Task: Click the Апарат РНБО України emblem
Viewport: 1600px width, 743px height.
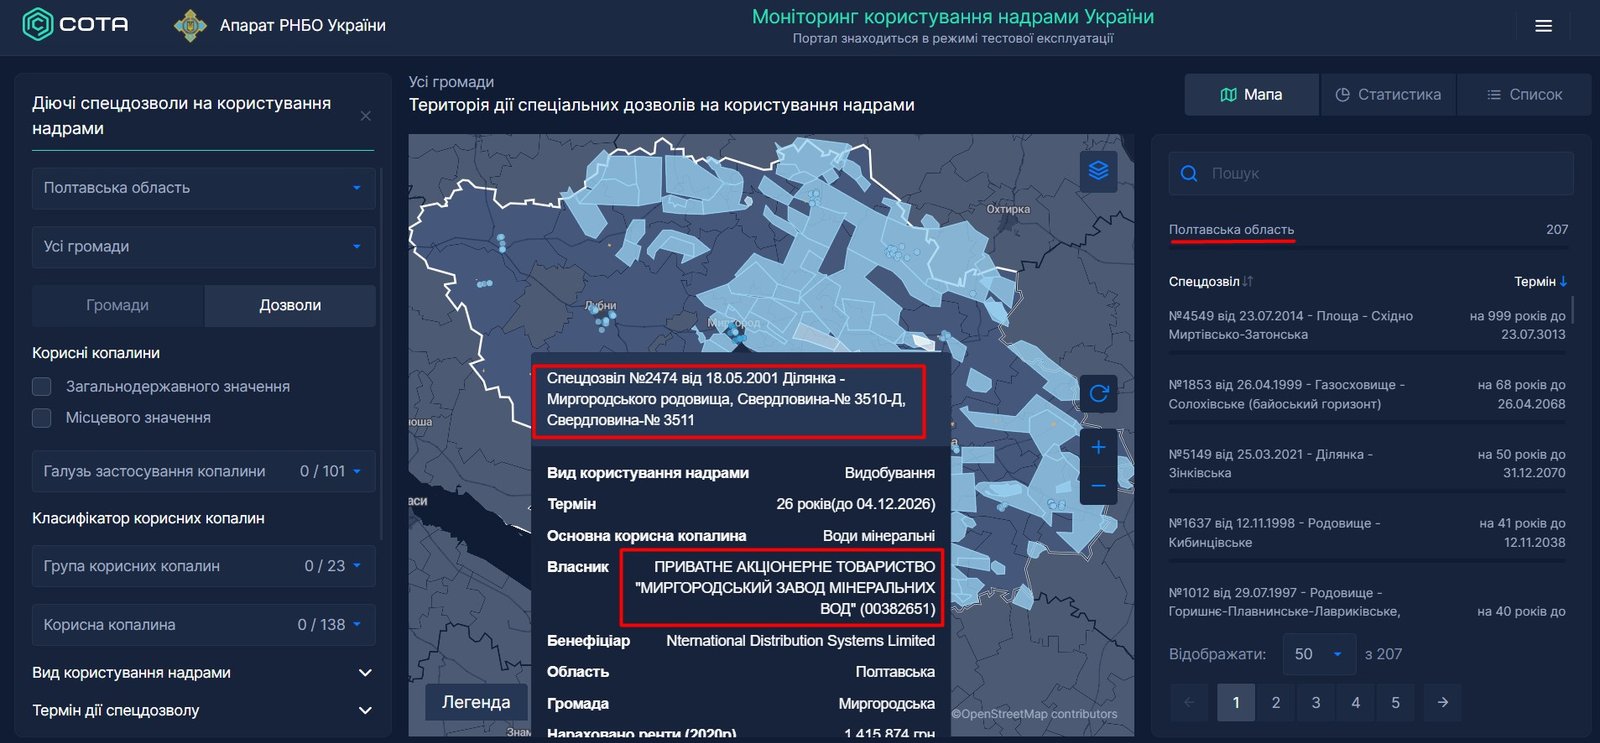Action: coord(190,25)
